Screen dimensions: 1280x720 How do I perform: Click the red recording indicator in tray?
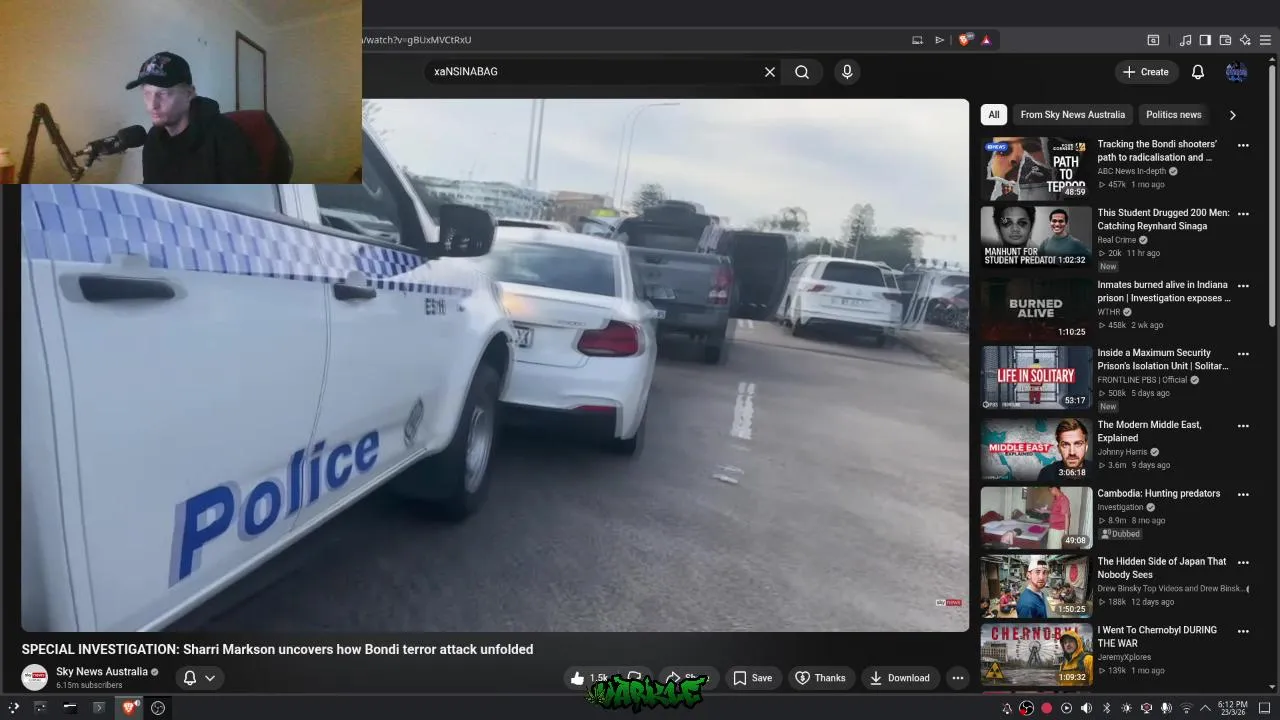pos(1046,708)
